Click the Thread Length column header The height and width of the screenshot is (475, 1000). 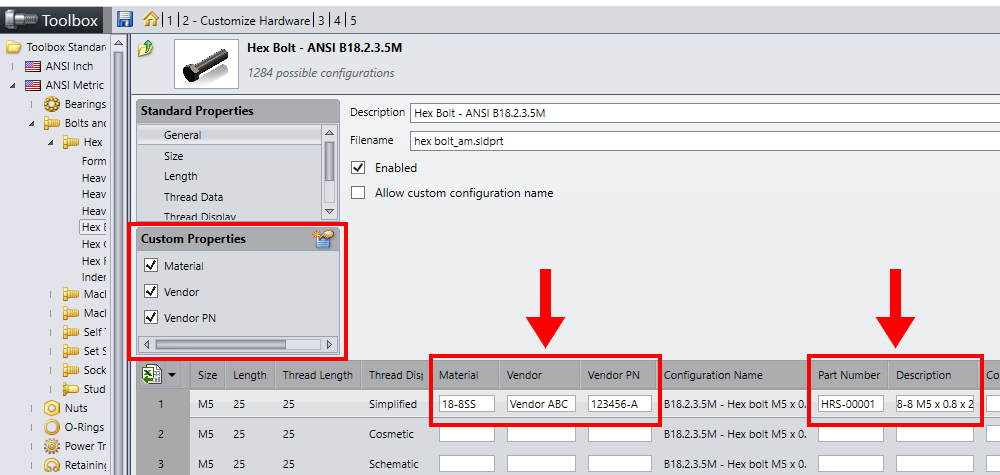(318, 375)
